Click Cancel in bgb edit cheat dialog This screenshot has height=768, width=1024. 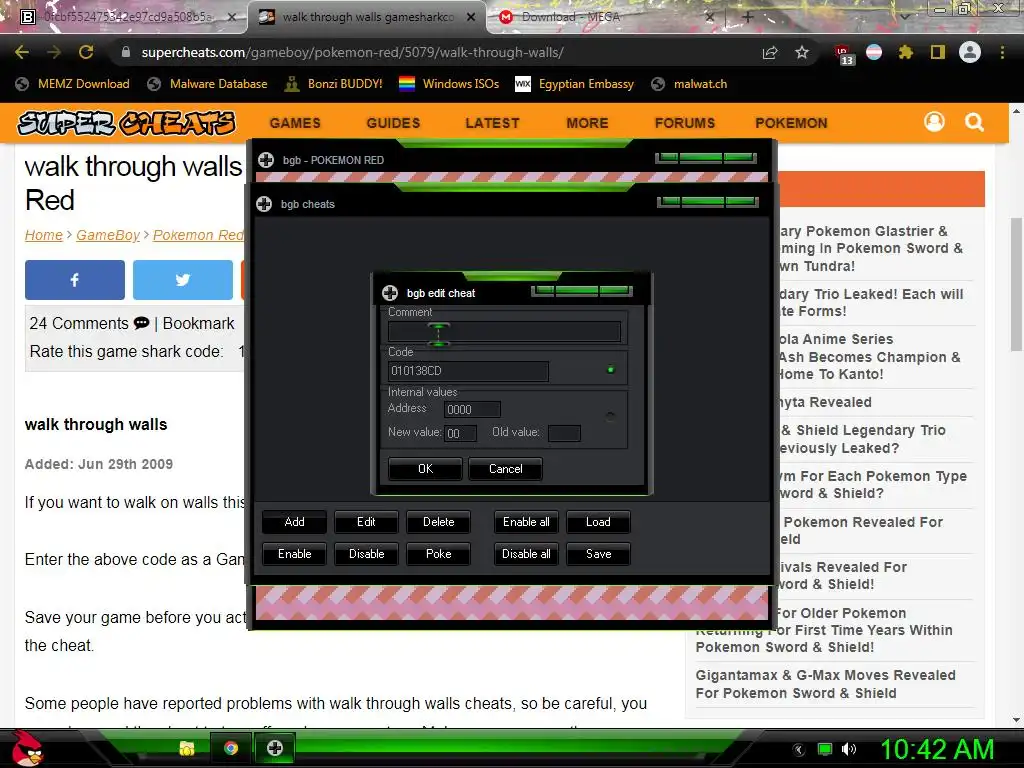(505, 469)
